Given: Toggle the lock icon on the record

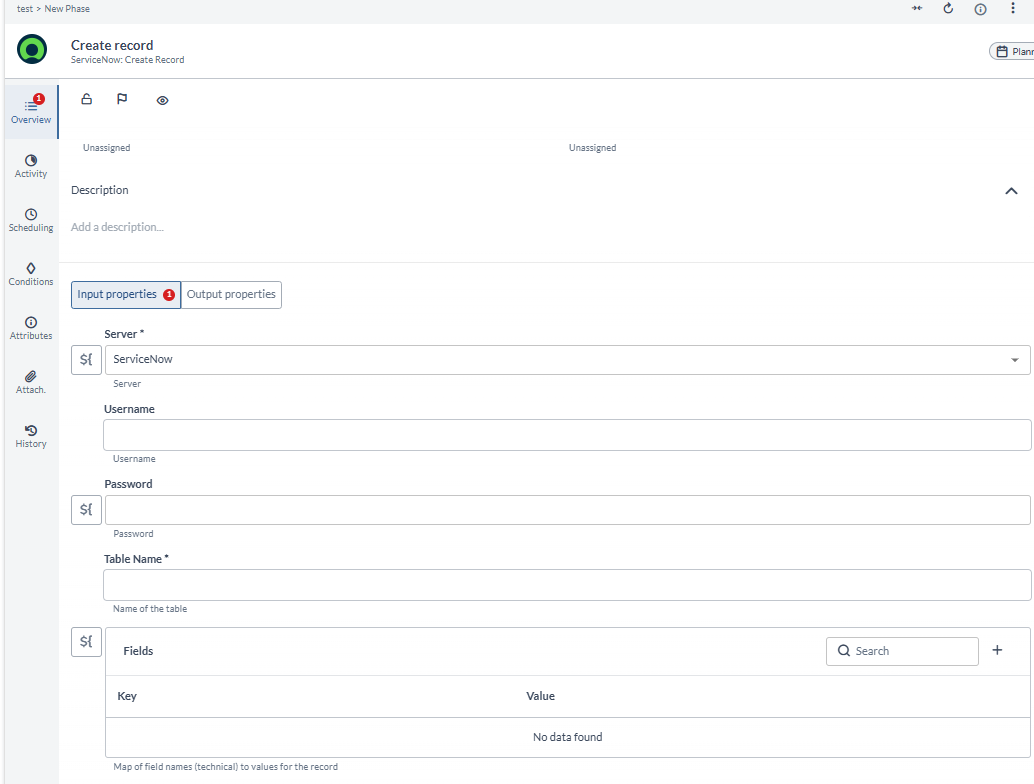Looking at the screenshot, I should tap(86, 99).
